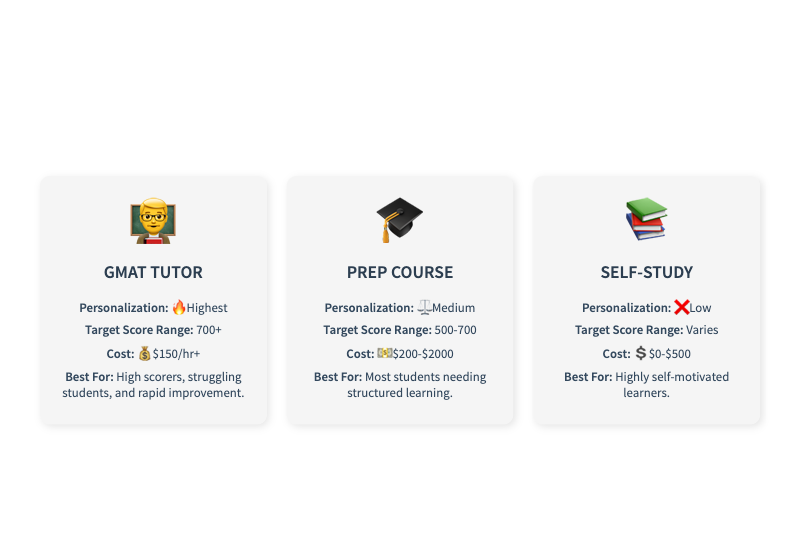Select the GMAT TUTOR heading

click(153, 272)
